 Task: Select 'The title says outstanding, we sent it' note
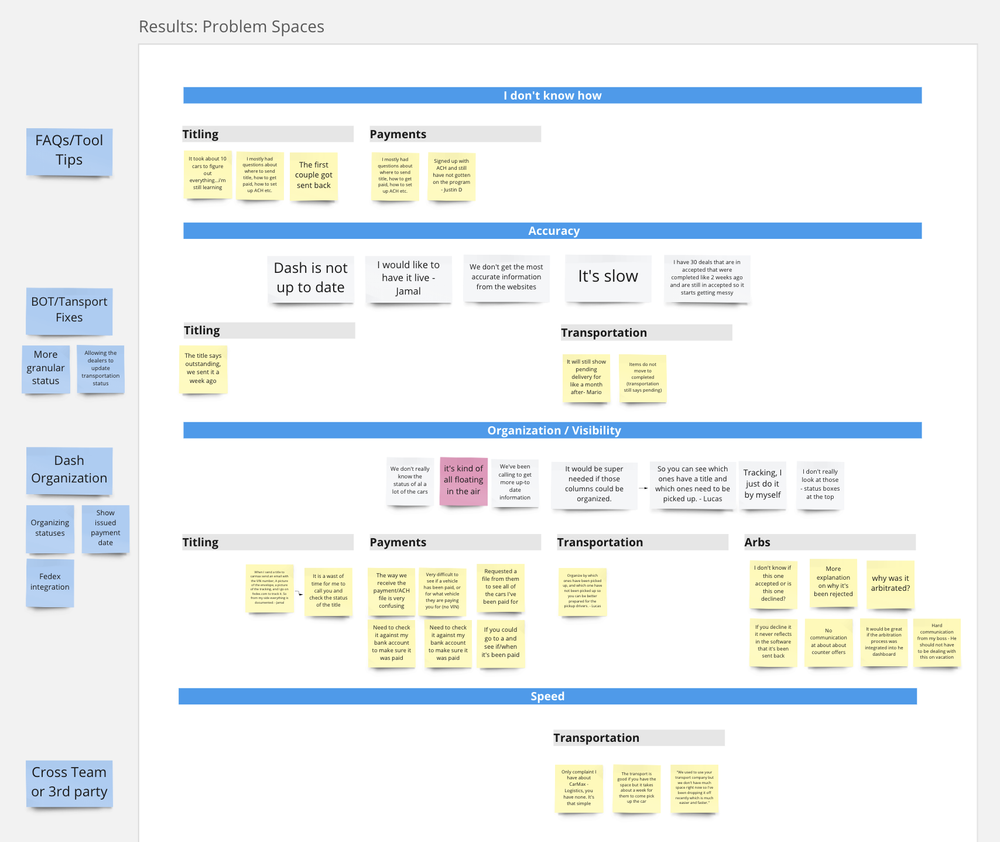pyautogui.click(x=203, y=369)
